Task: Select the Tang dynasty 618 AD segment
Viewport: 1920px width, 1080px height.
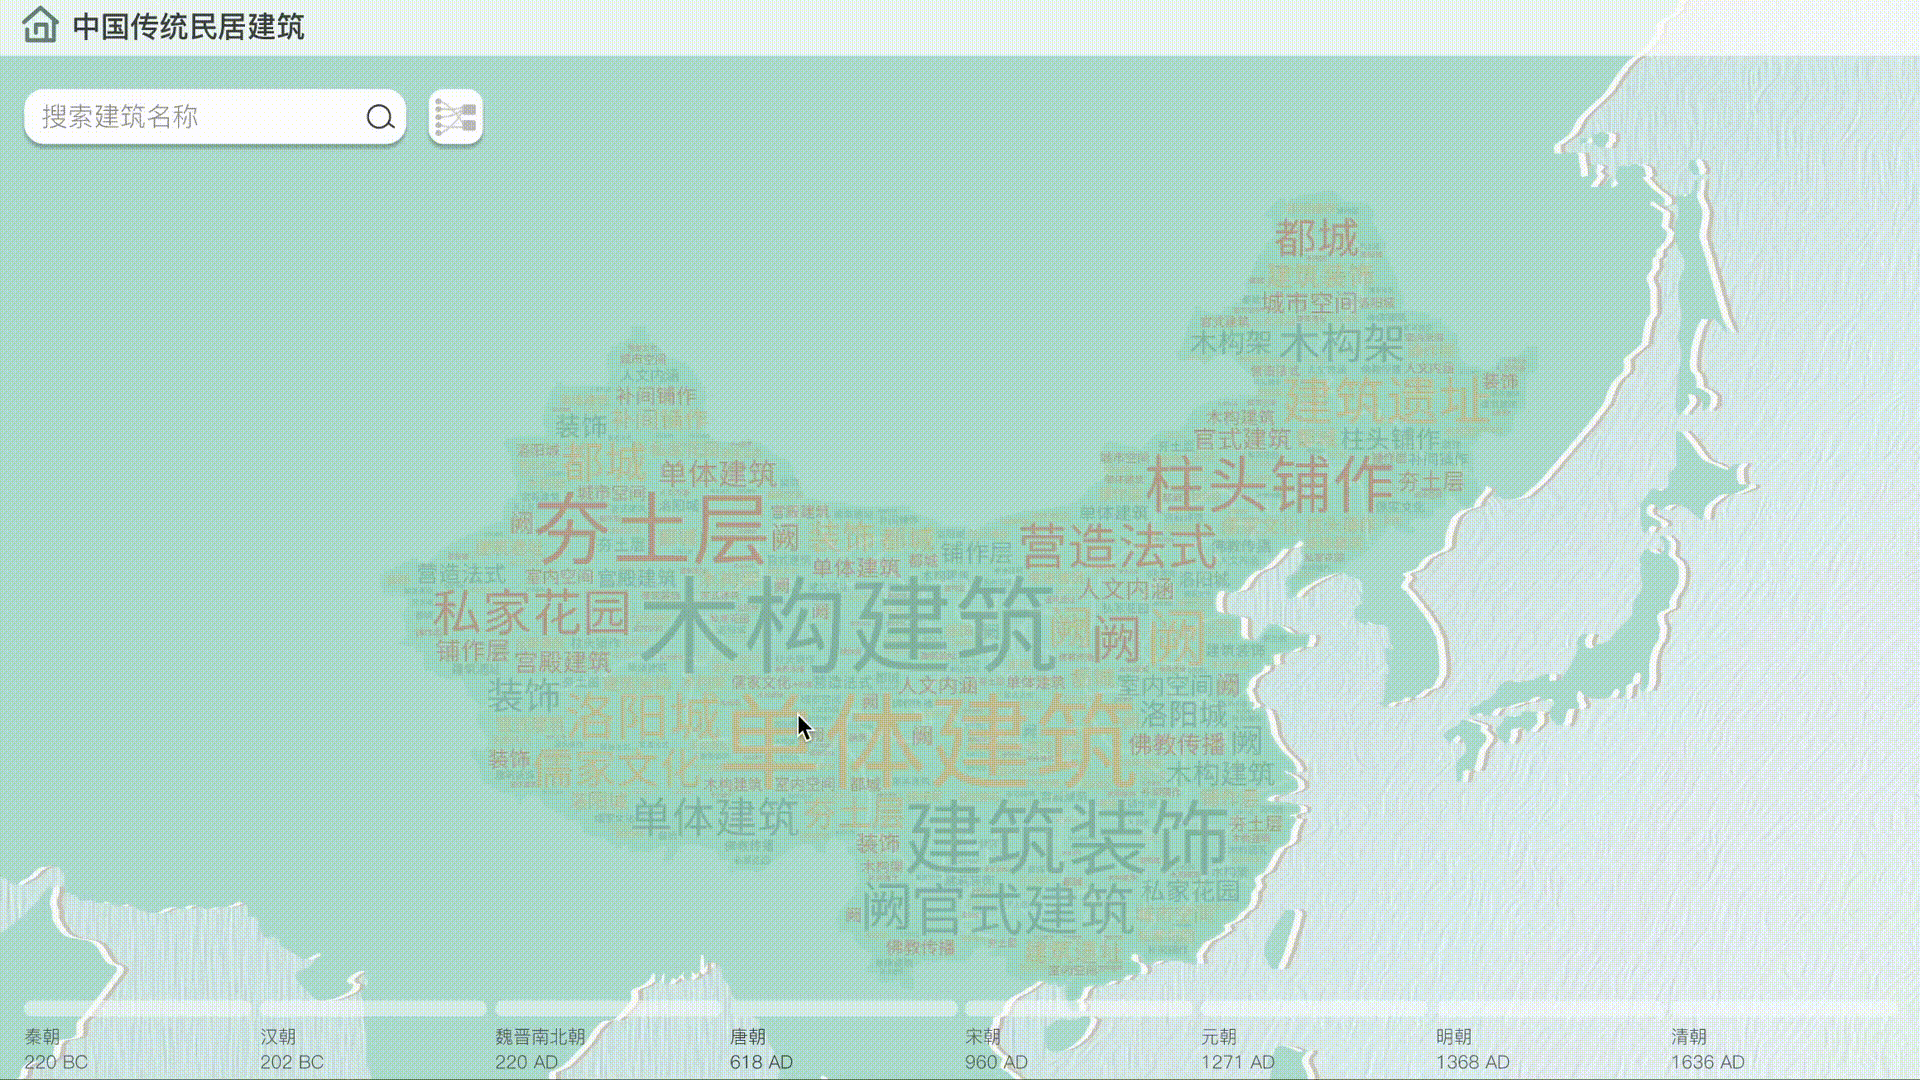Action: [x=843, y=1008]
